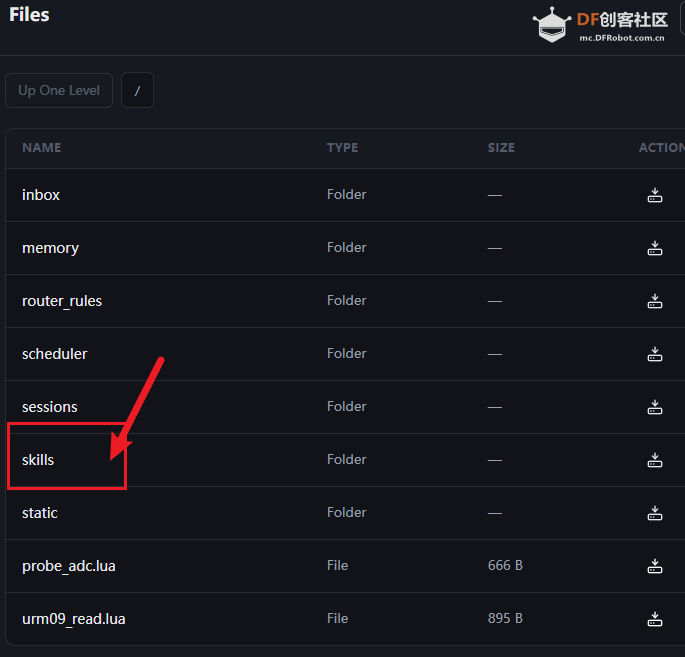The height and width of the screenshot is (657, 685).
Task: Download the urm09_read.lua file
Action: 654,619
